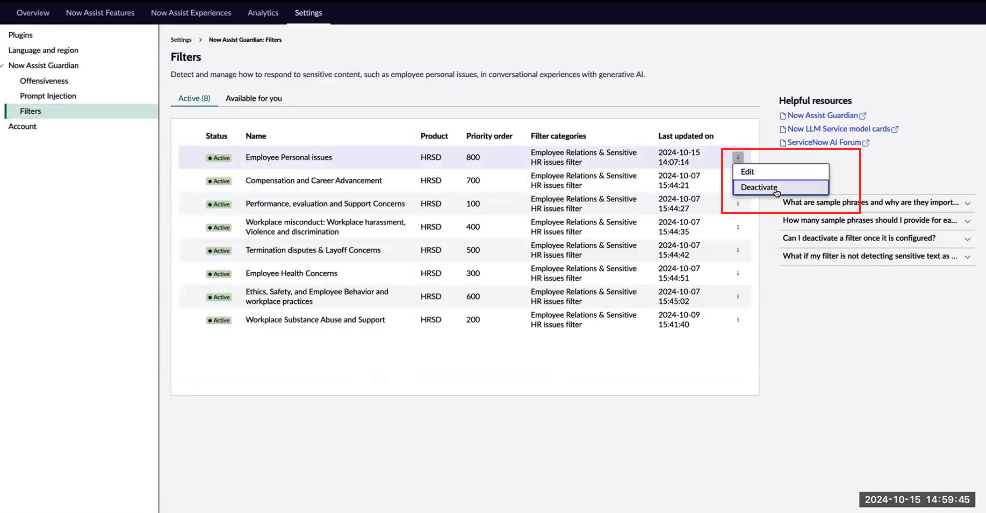Click Performance, evaluation and Support Concerns name
Image resolution: width=986 pixels, height=513 pixels.
tap(325, 204)
